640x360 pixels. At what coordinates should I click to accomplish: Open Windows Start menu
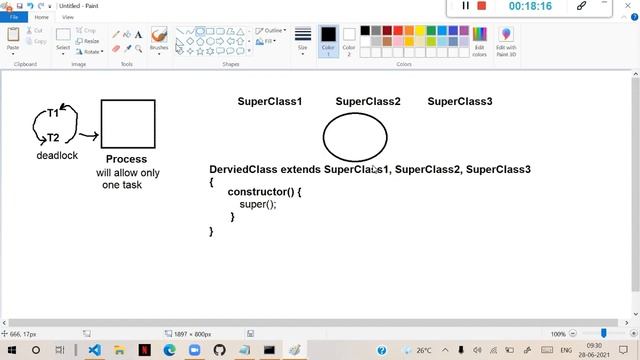[x=11, y=350]
